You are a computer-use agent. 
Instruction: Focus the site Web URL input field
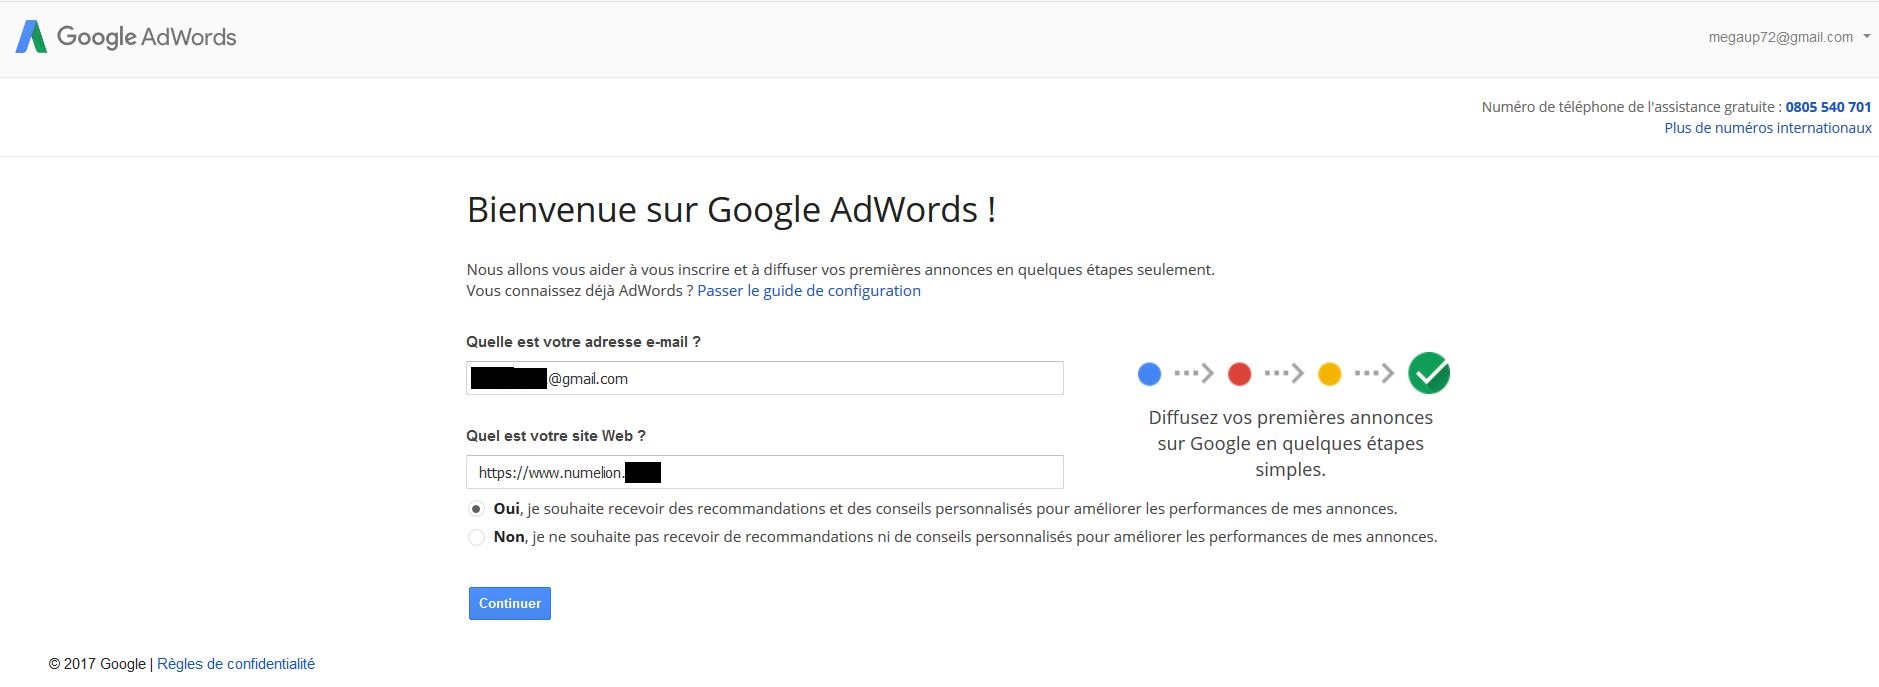click(x=765, y=472)
